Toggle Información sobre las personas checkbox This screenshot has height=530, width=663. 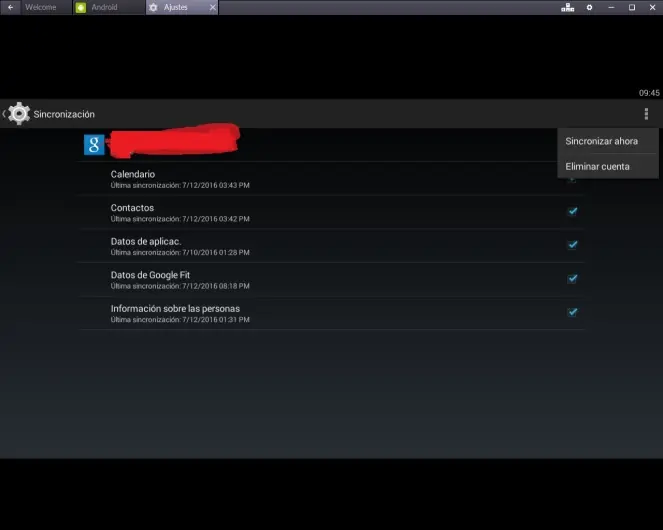coord(572,312)
